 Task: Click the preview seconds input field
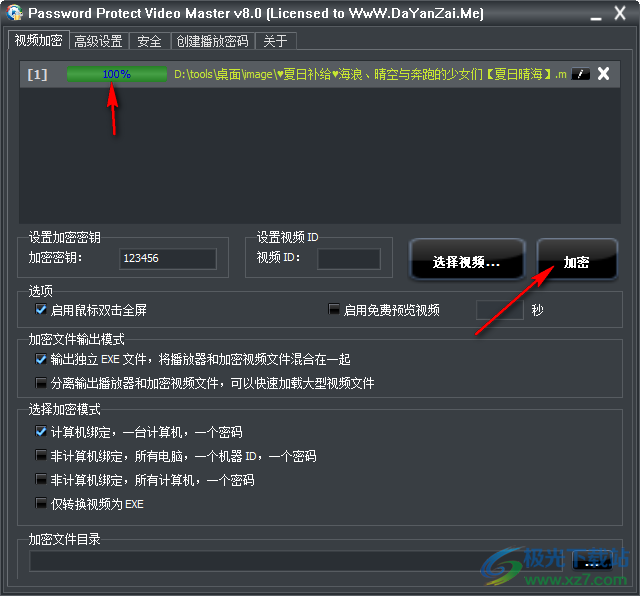pyautogui.click(x=500, y=310)
